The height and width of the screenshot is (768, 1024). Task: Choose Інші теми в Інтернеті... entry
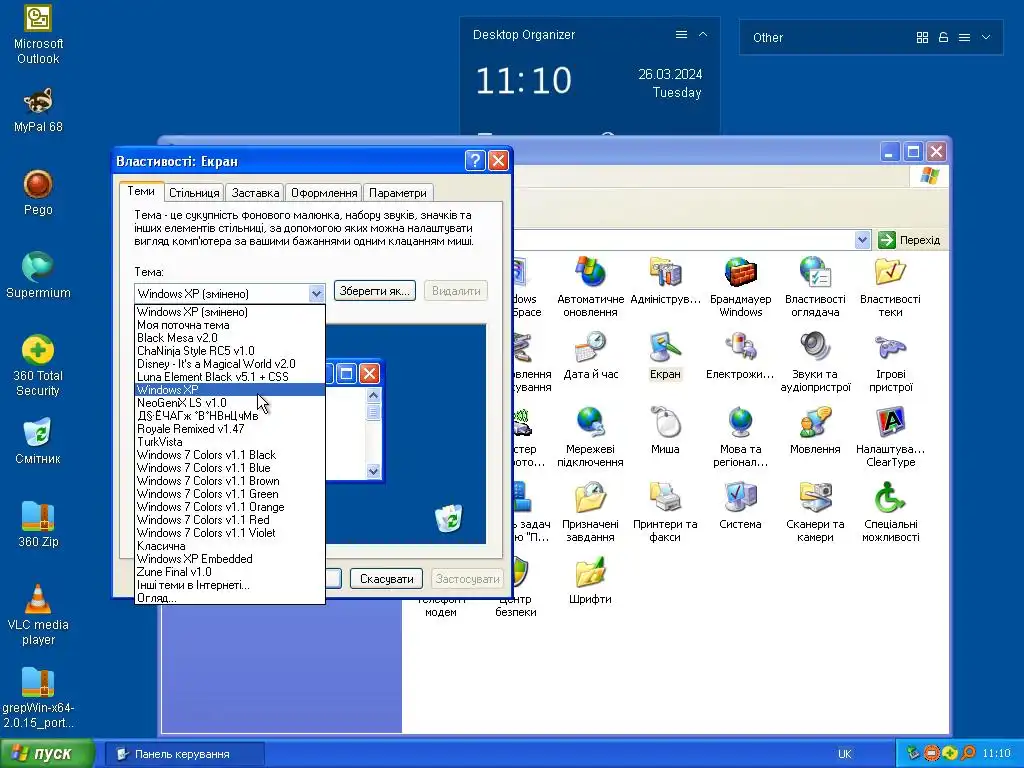click(x=230, y=585)
